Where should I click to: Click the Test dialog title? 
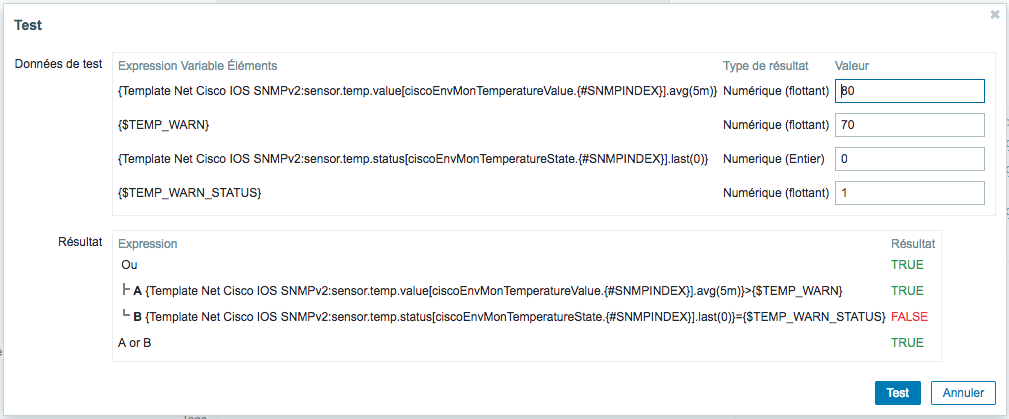pos(28,25)
